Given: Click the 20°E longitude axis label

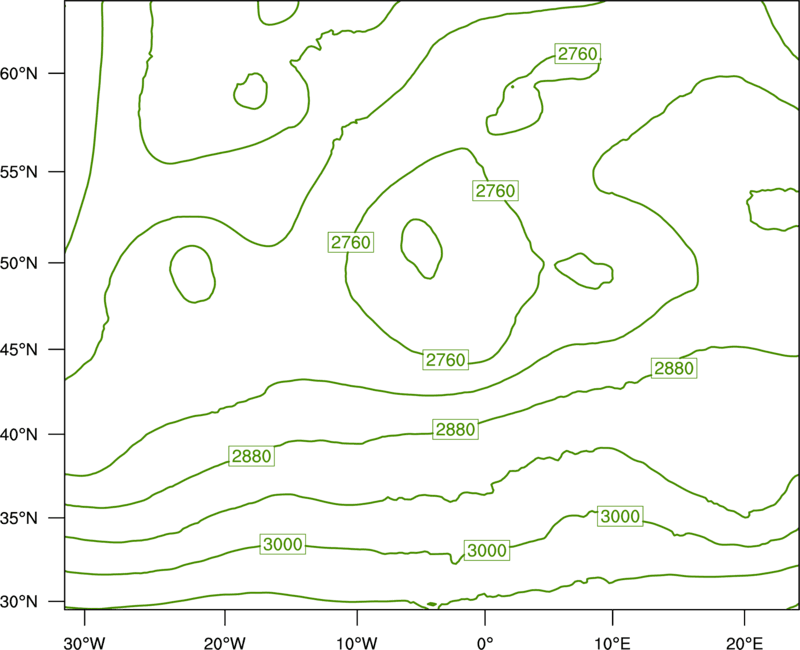Looking at the screenshot, I should point(744,643).
